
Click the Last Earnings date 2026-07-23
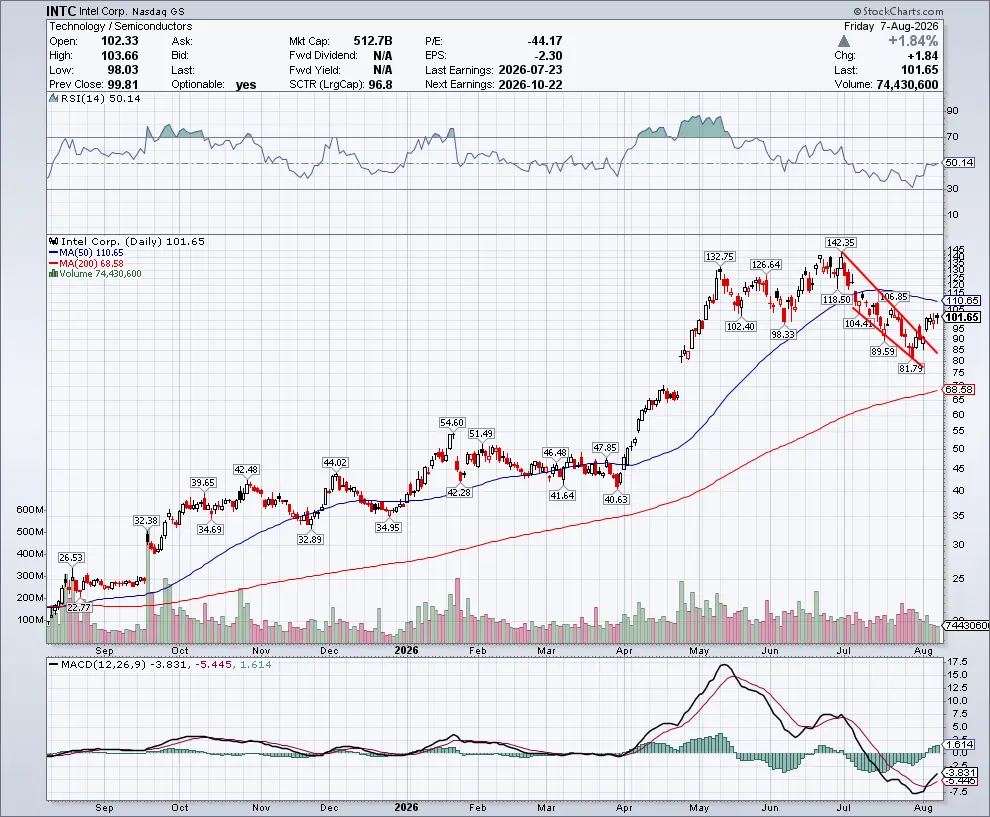[530, 69]
